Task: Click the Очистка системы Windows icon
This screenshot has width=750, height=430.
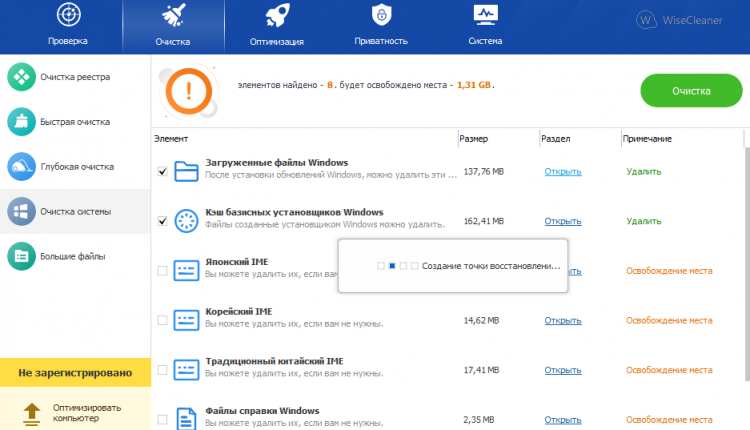Action: (22, 211)
